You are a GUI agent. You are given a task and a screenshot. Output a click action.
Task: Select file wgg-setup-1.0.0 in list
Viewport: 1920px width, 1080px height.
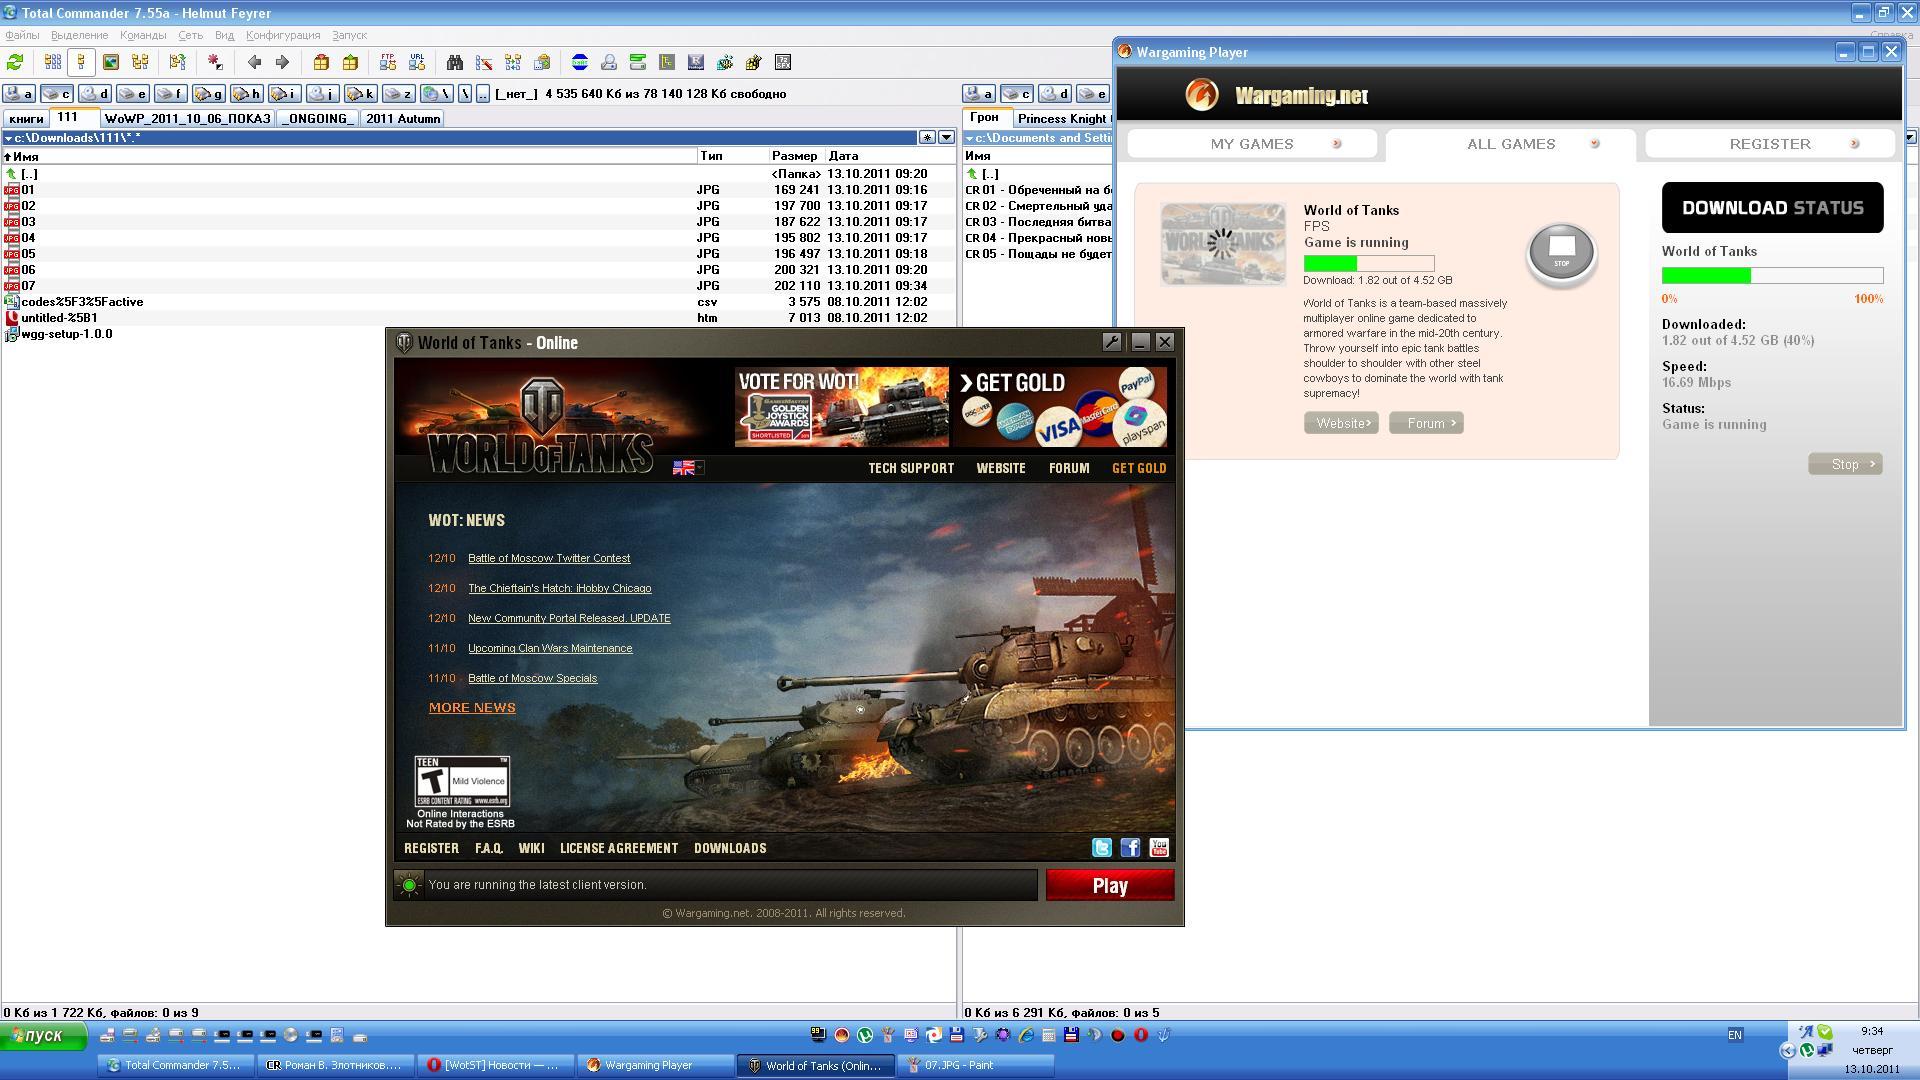pyautogui.click(x=66, y=334)
